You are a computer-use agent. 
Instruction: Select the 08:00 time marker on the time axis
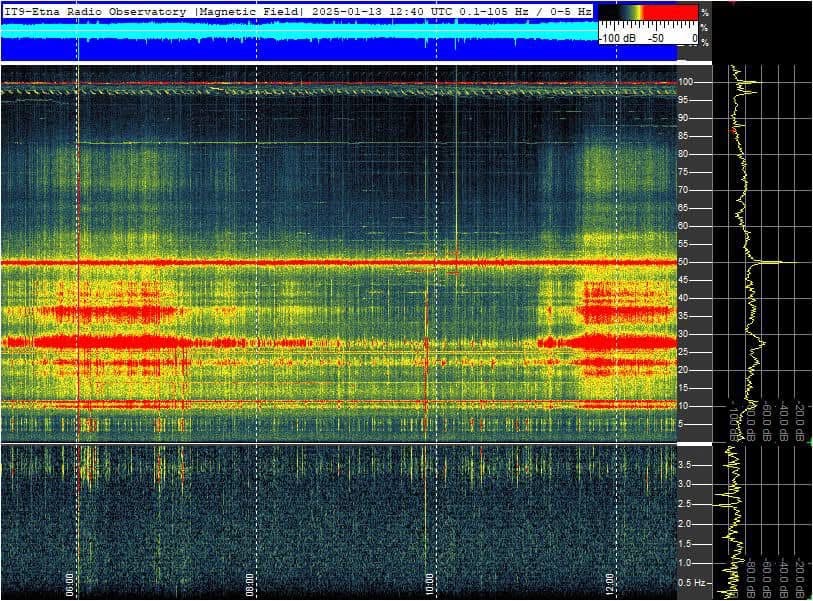(x=249, y=582)
